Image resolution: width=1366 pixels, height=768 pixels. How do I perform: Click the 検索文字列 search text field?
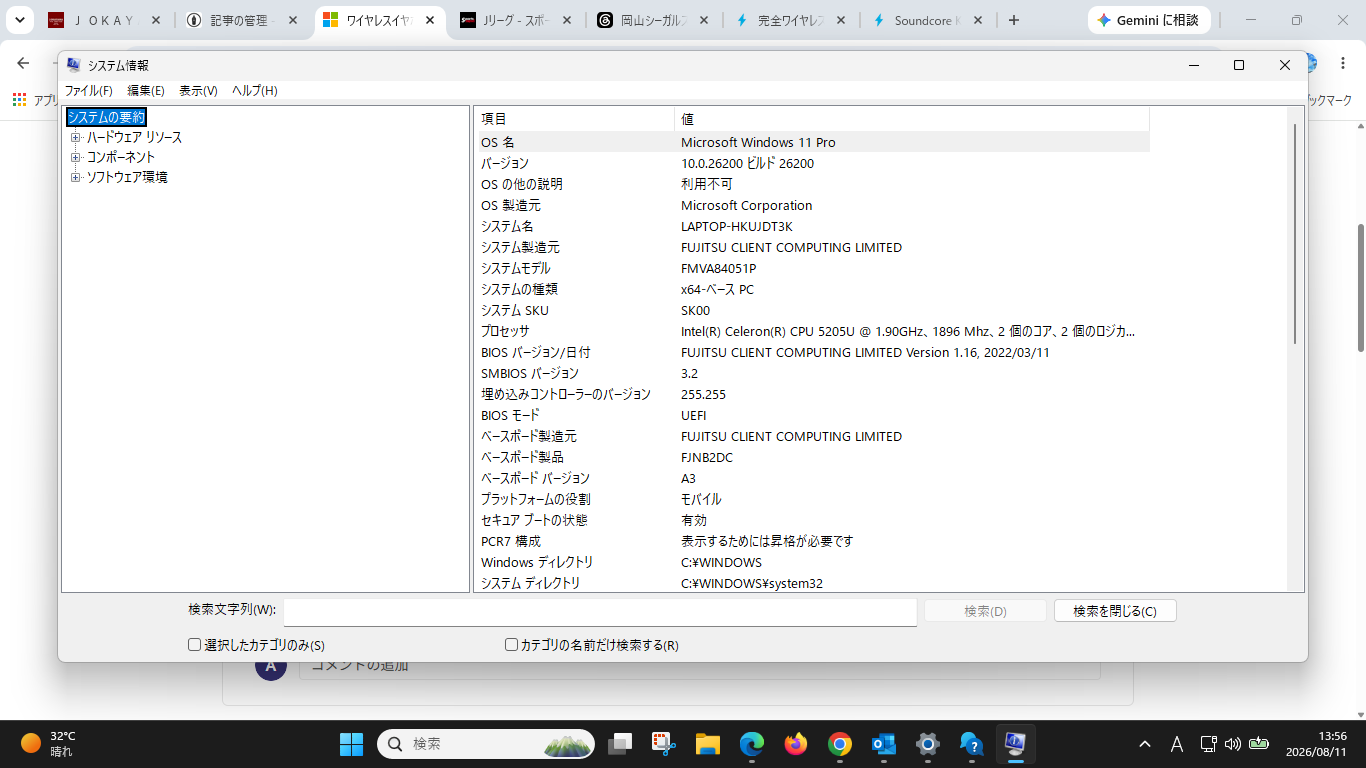pos(600,611)
